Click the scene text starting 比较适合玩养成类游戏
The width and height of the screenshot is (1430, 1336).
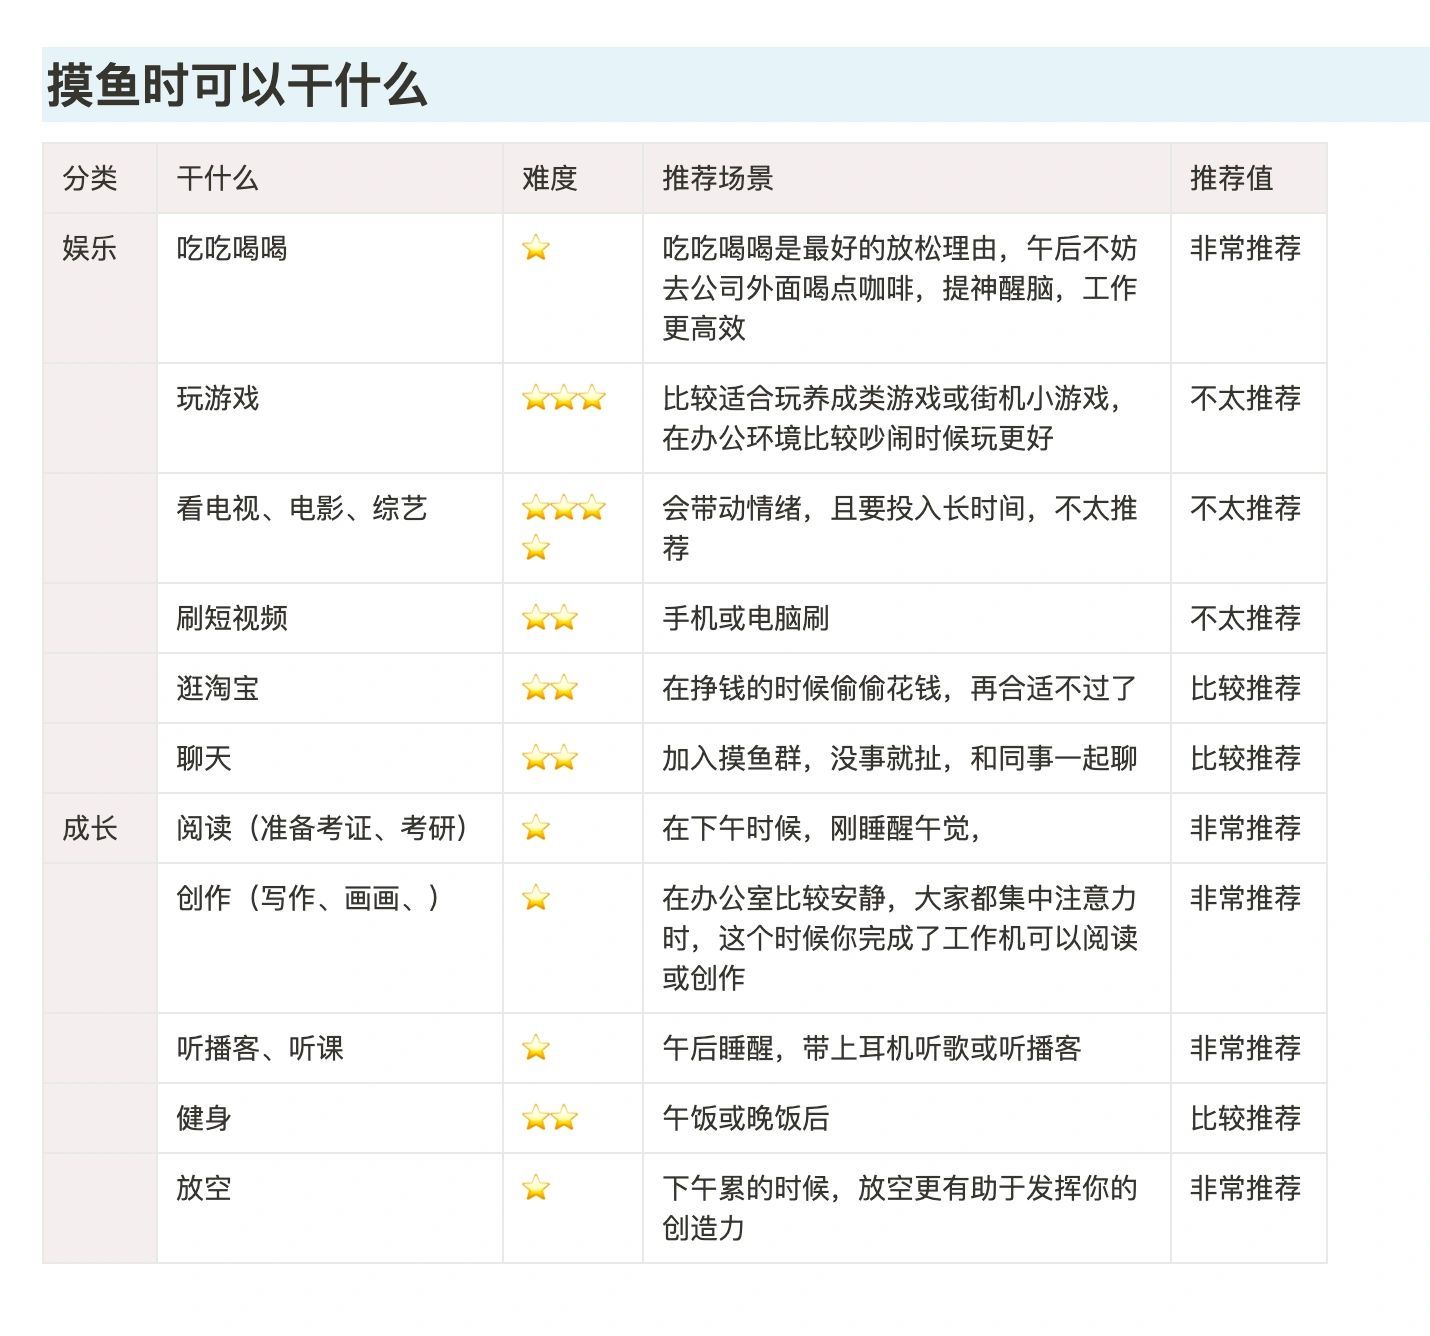[x=893, y=418]
